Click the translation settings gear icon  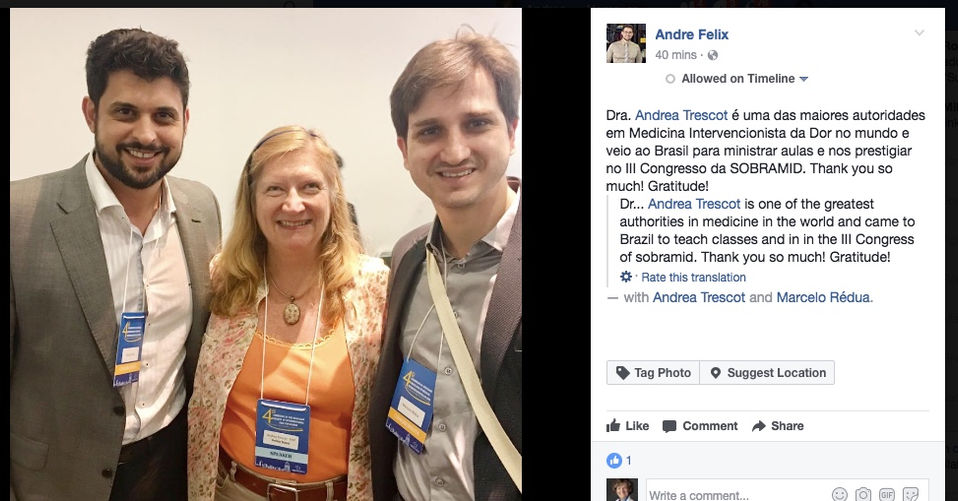(x=626, y=277)
